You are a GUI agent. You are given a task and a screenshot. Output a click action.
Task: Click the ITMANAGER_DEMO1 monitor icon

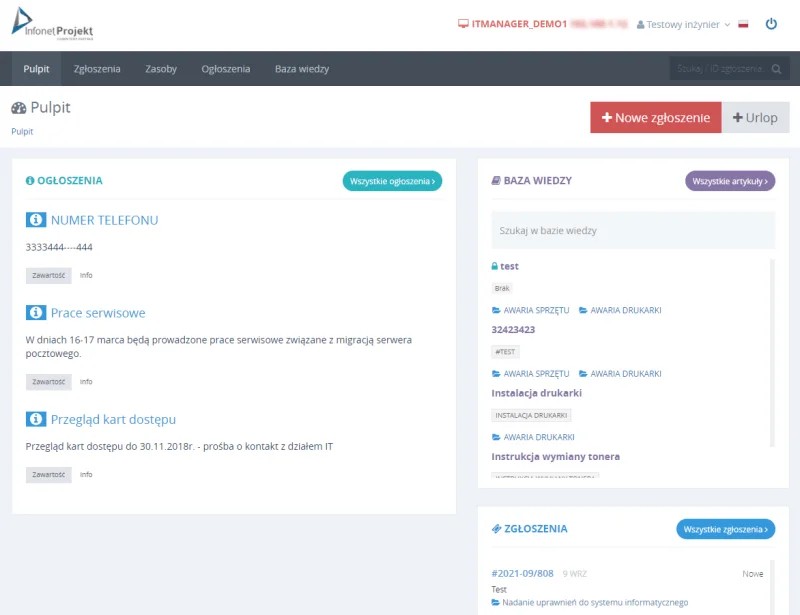pyautogui.click(x=463, y=24)
